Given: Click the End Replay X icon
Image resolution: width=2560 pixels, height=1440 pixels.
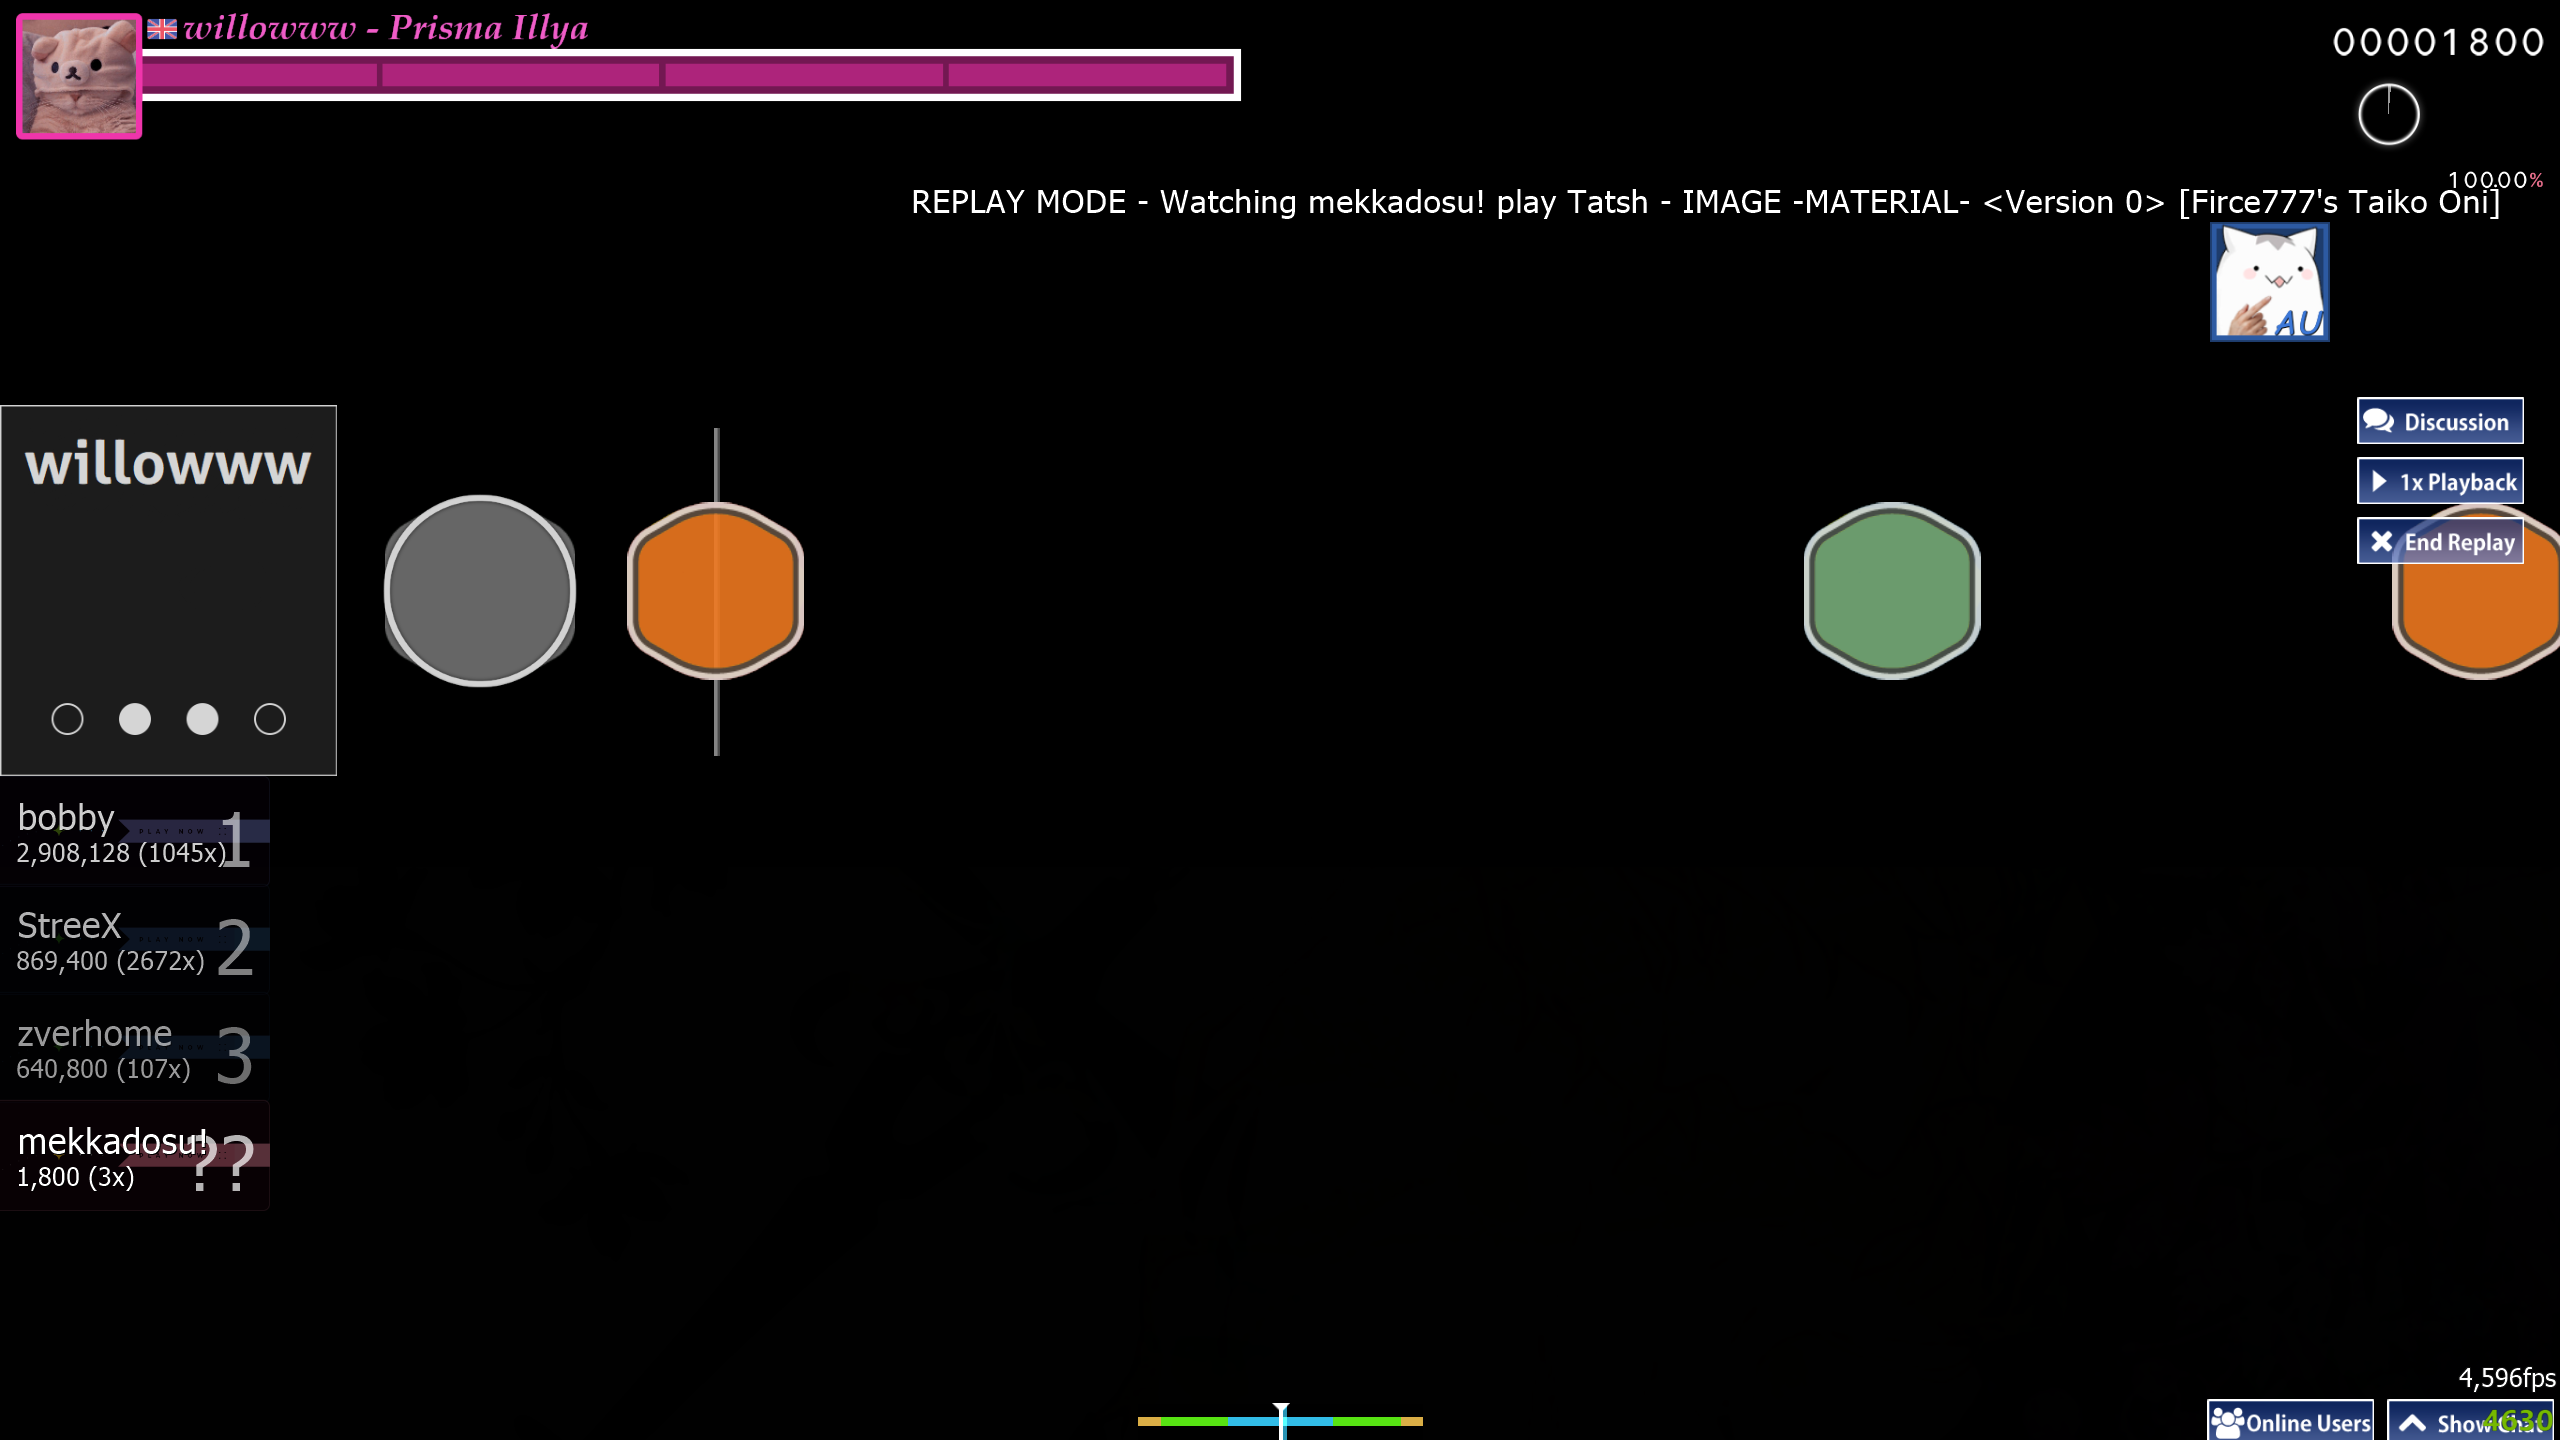Looking at the screenshot, I should [2381, 541].
